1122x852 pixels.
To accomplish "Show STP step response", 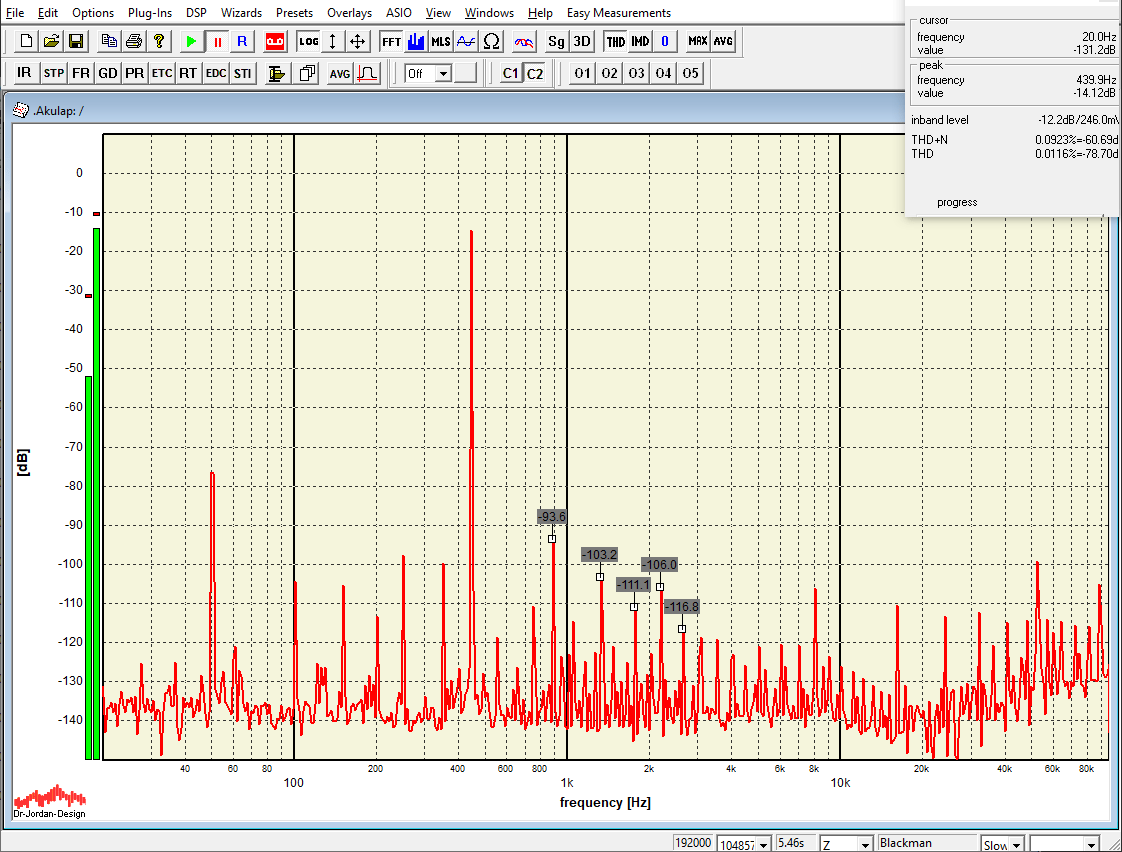I will 54,73.
